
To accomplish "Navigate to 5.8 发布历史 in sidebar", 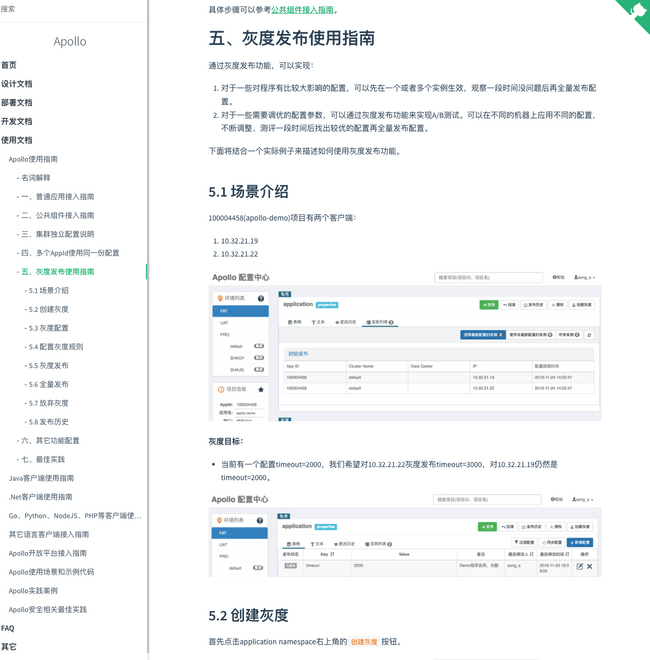I will click(x=48, y=422).
